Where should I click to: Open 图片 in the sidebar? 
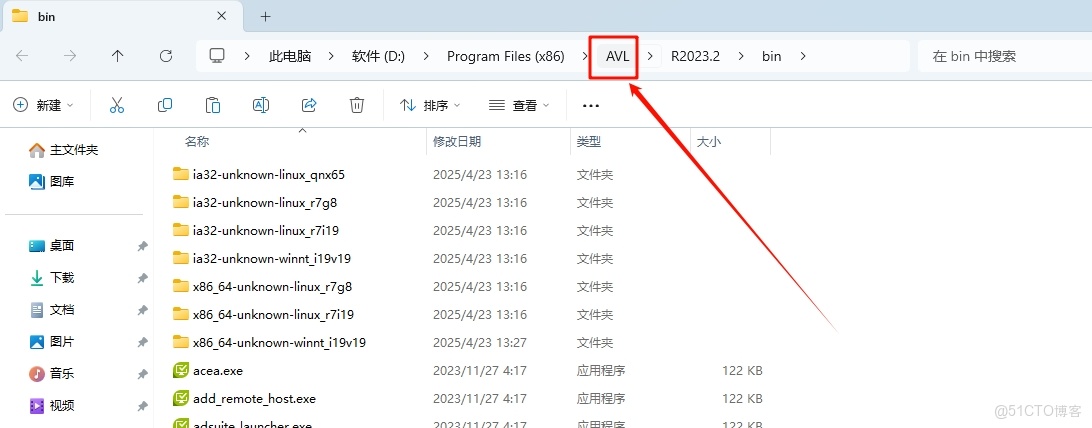52,342
